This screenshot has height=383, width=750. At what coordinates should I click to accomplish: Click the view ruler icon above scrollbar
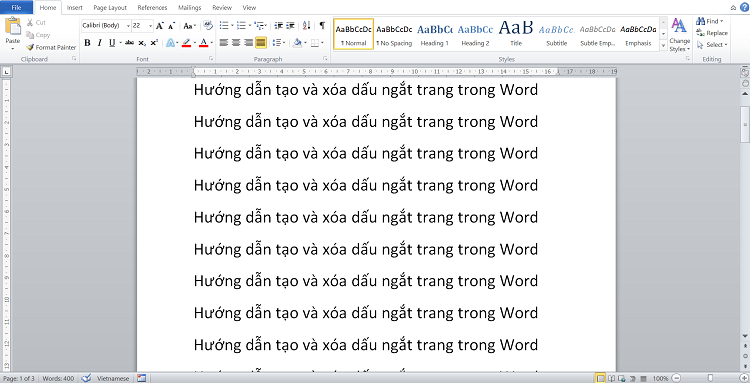point(745,72)
